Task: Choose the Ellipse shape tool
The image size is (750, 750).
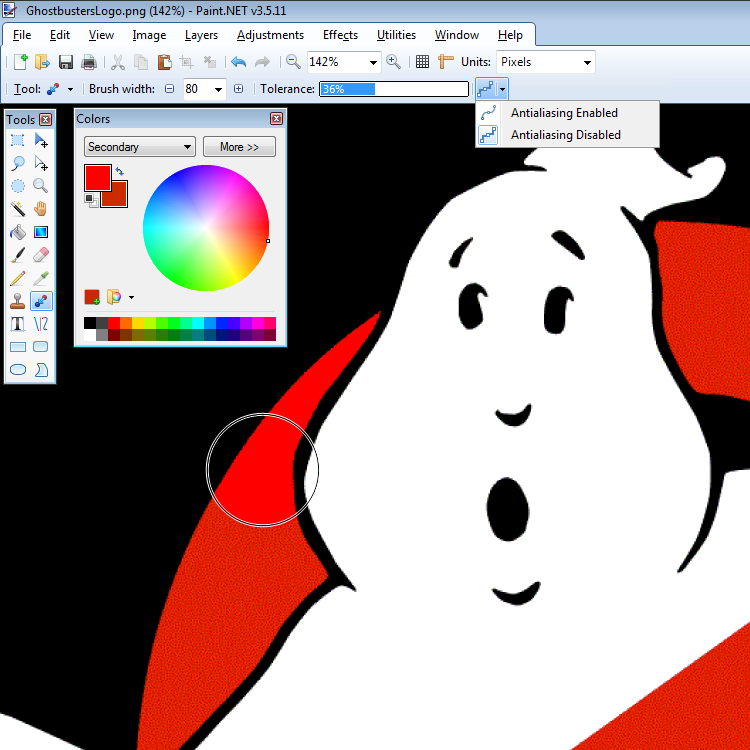Action: click(x=18, y=370)
